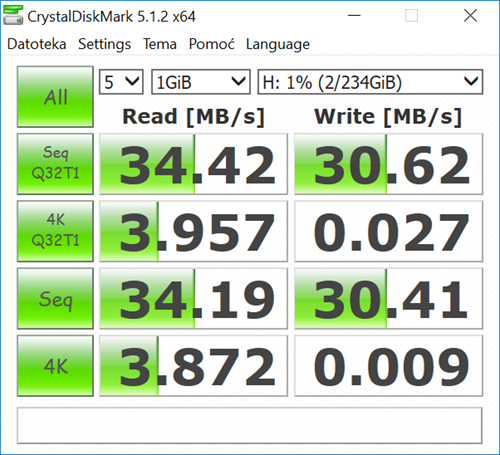Start the 4K Q32T1 test
500x455 pixels.
55,231
